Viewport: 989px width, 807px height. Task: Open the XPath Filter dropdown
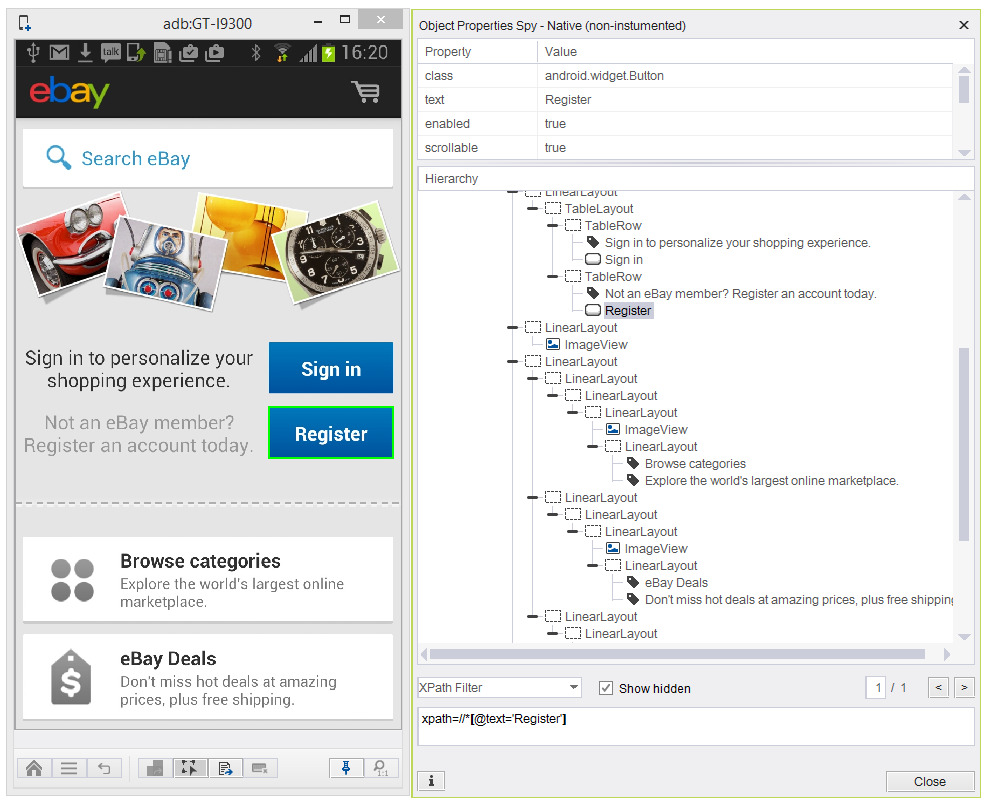click(573, 688)
